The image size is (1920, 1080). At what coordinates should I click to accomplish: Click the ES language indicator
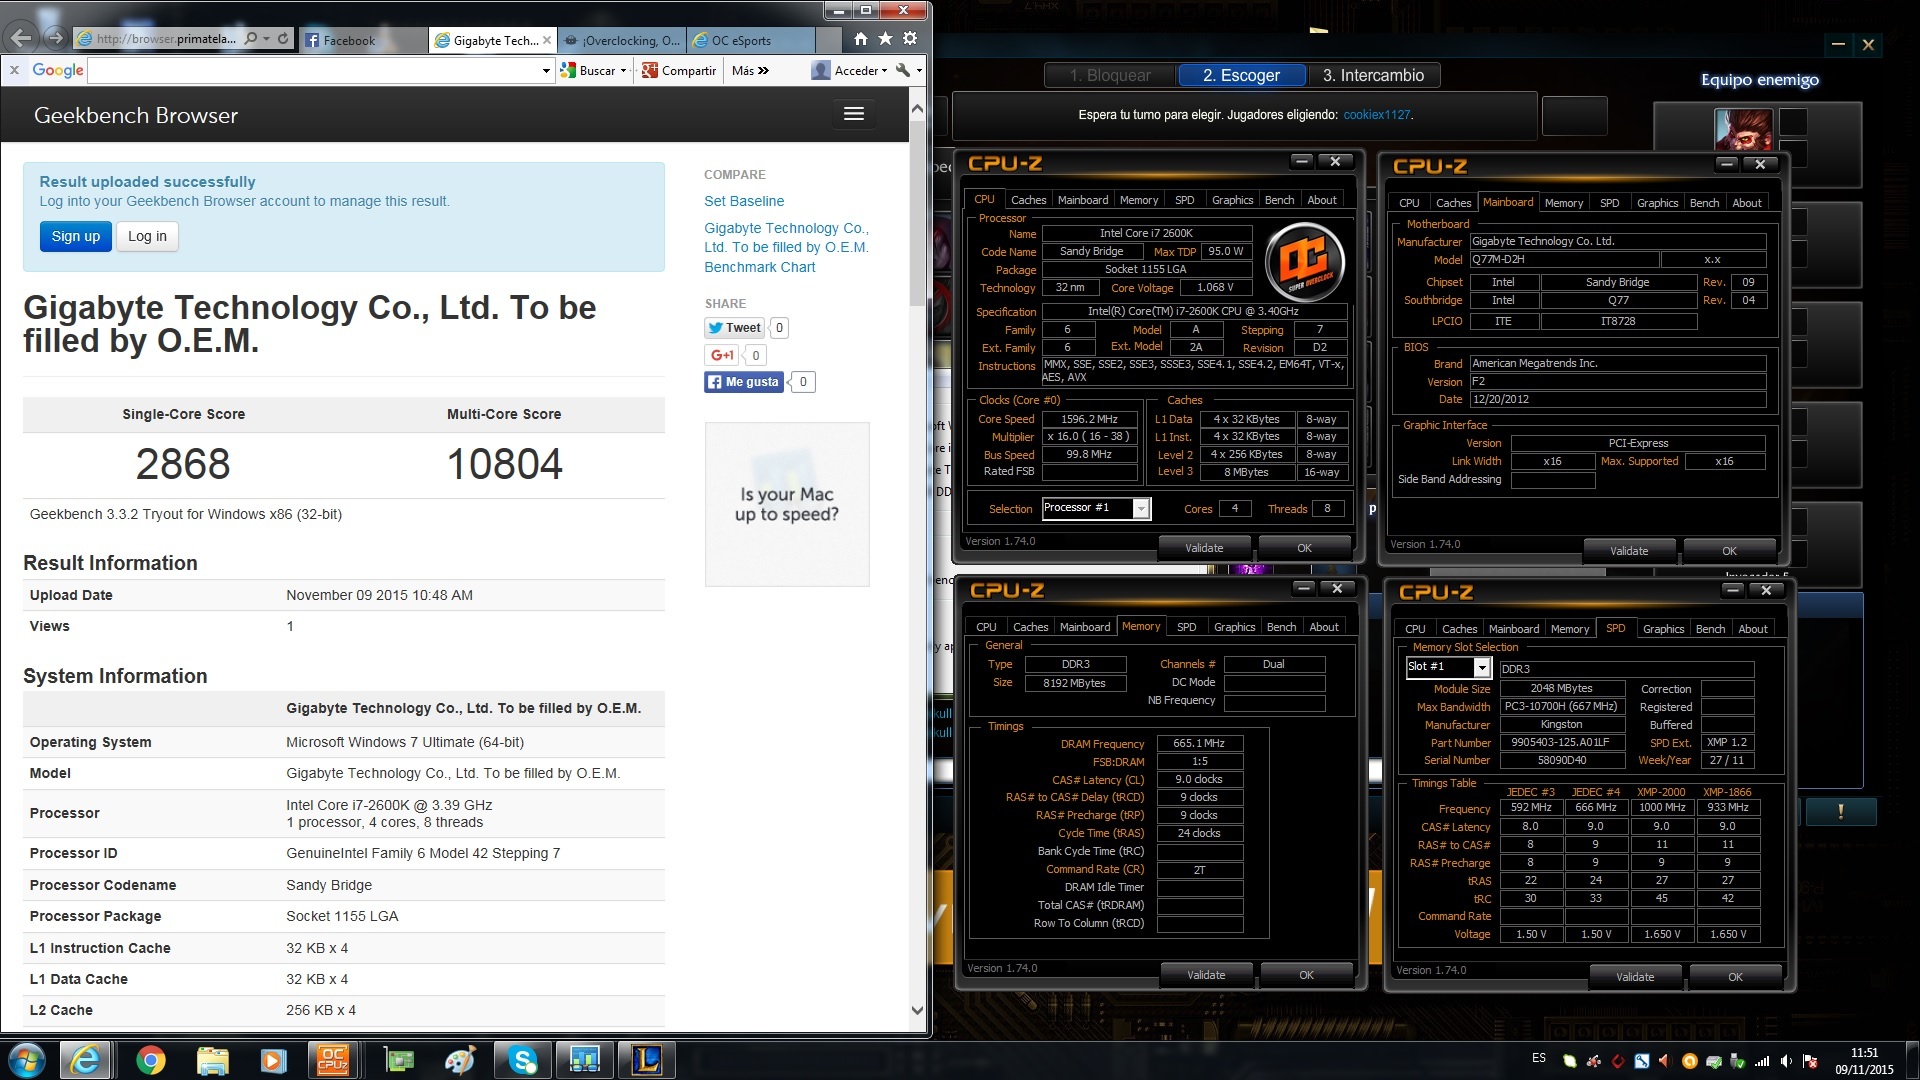[1539, 1058]
